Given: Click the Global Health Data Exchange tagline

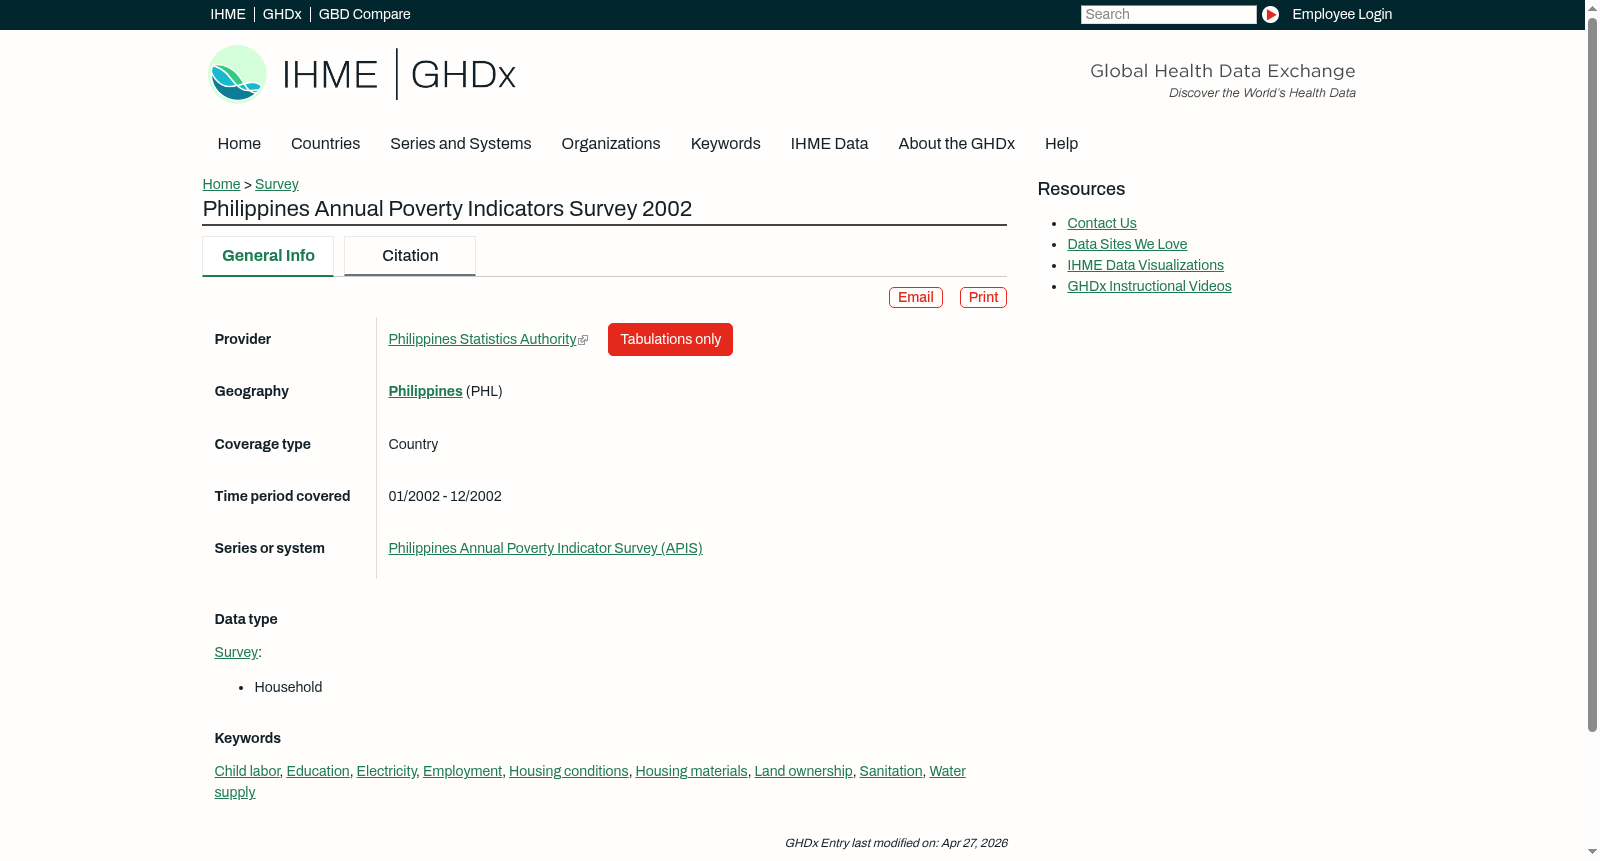Looking at the screenshot, I should 1222,71.
